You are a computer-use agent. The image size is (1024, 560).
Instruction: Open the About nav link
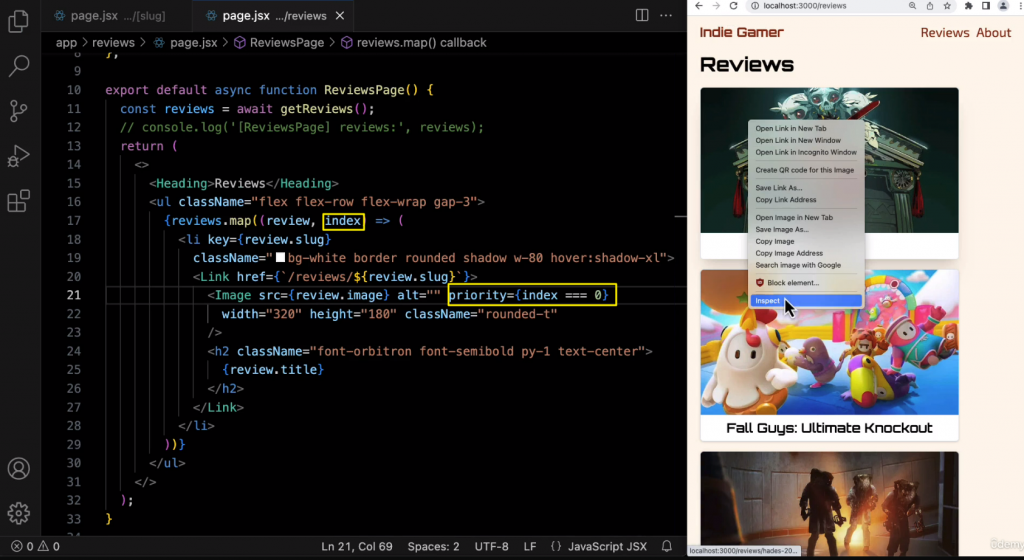[993, 33]
